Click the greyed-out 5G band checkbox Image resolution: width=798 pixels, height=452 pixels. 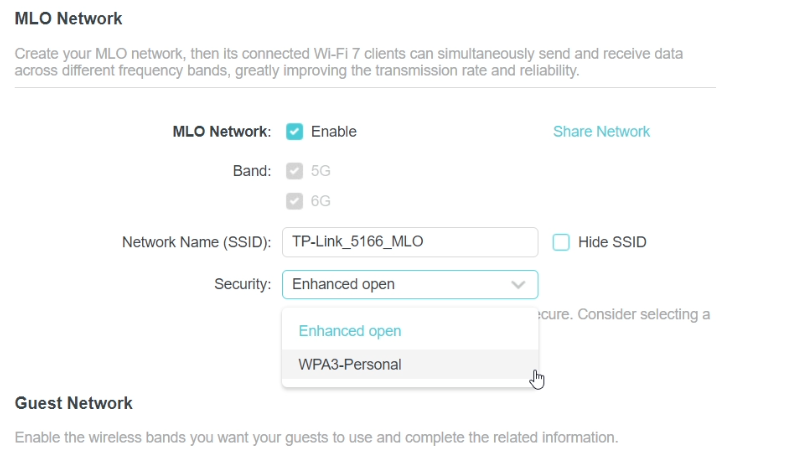coord(294,171)
